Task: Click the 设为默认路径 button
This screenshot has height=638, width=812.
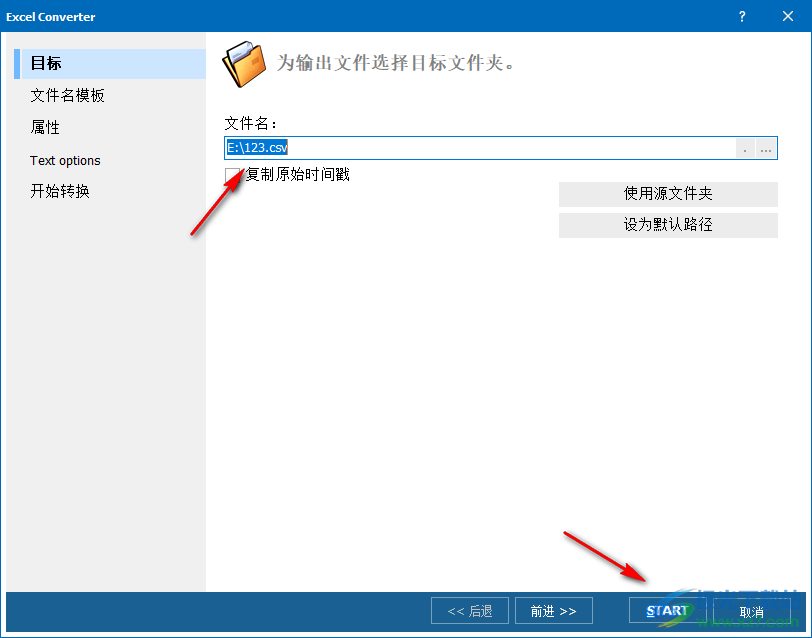Action: 668,225
